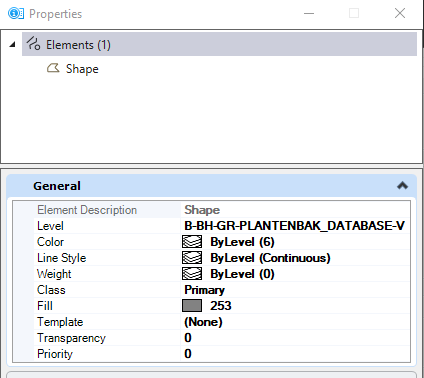
Task: Click the ByLevel icon beside Color
Action: pyautogui.click(x=192, y=242)
